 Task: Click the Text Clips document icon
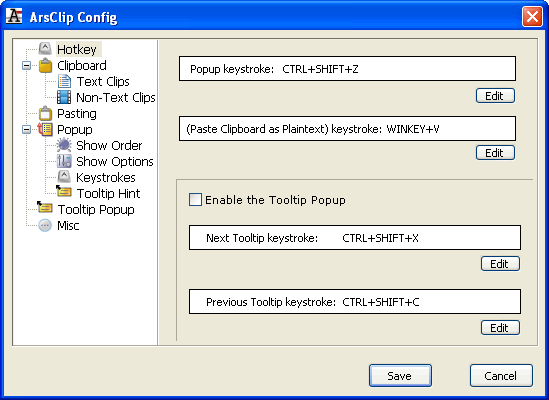[64, 81]
